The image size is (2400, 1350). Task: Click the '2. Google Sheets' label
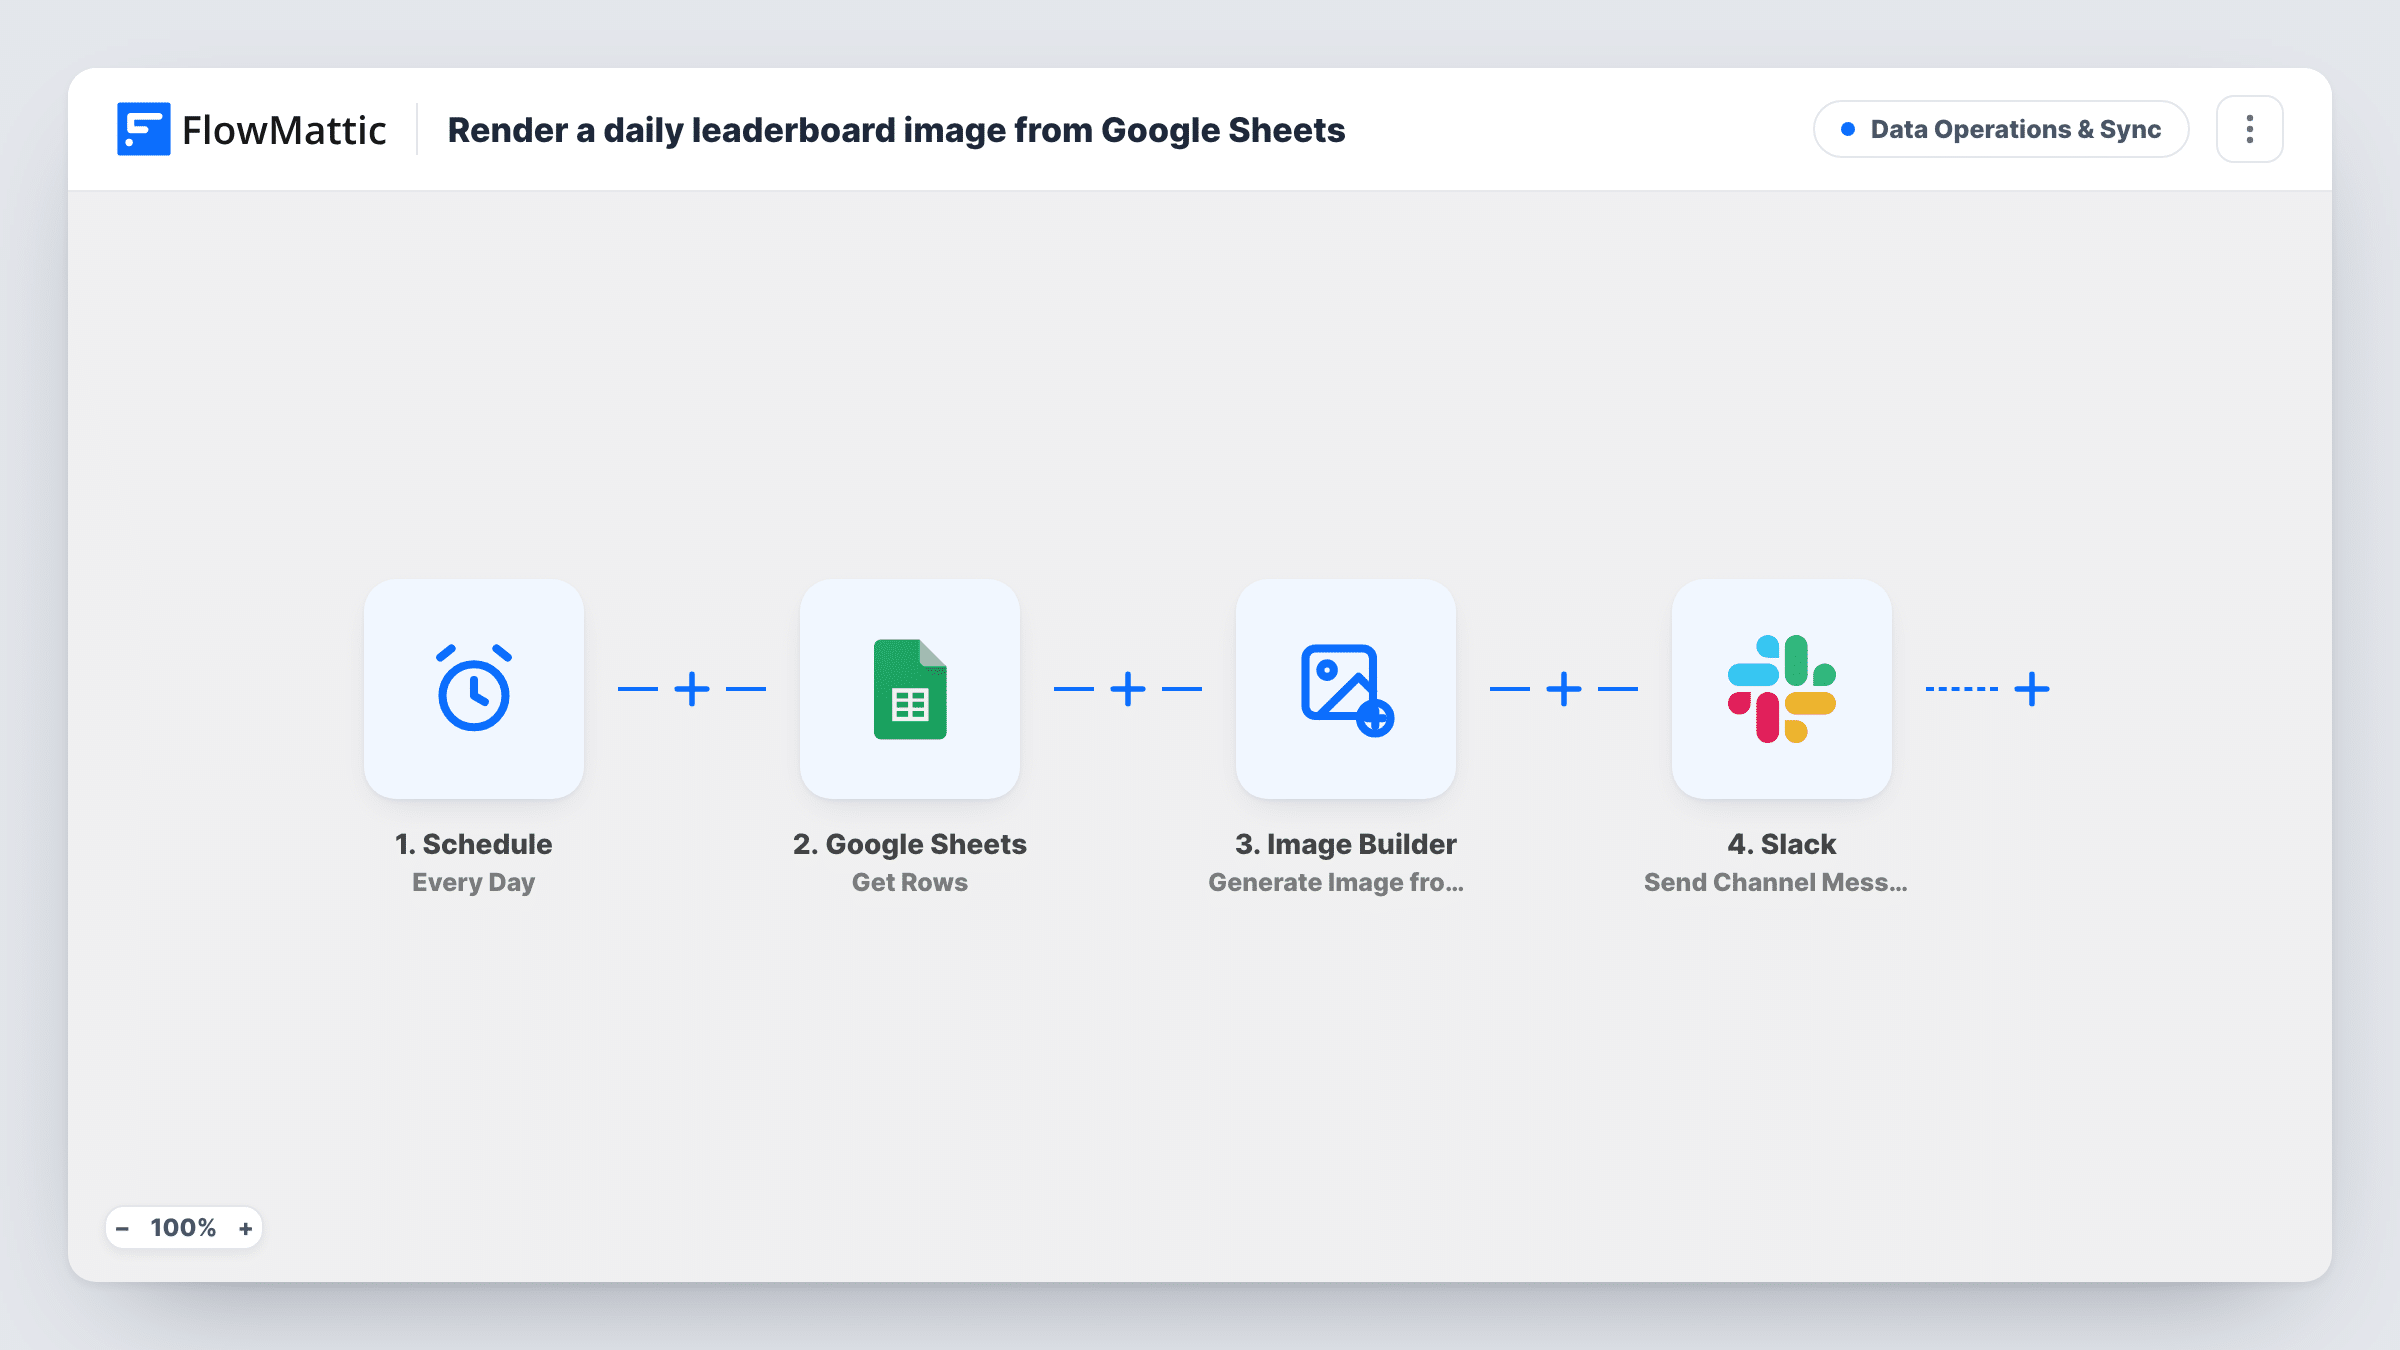point(910,844)
